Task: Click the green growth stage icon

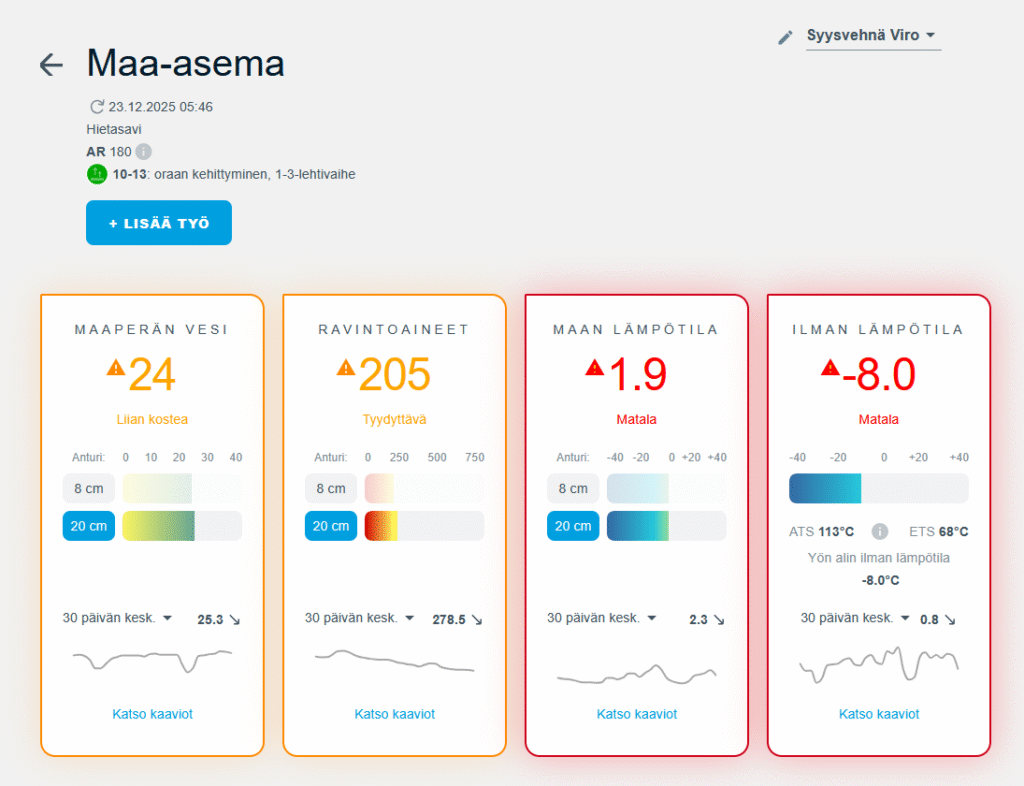Action: click(96, 174)
